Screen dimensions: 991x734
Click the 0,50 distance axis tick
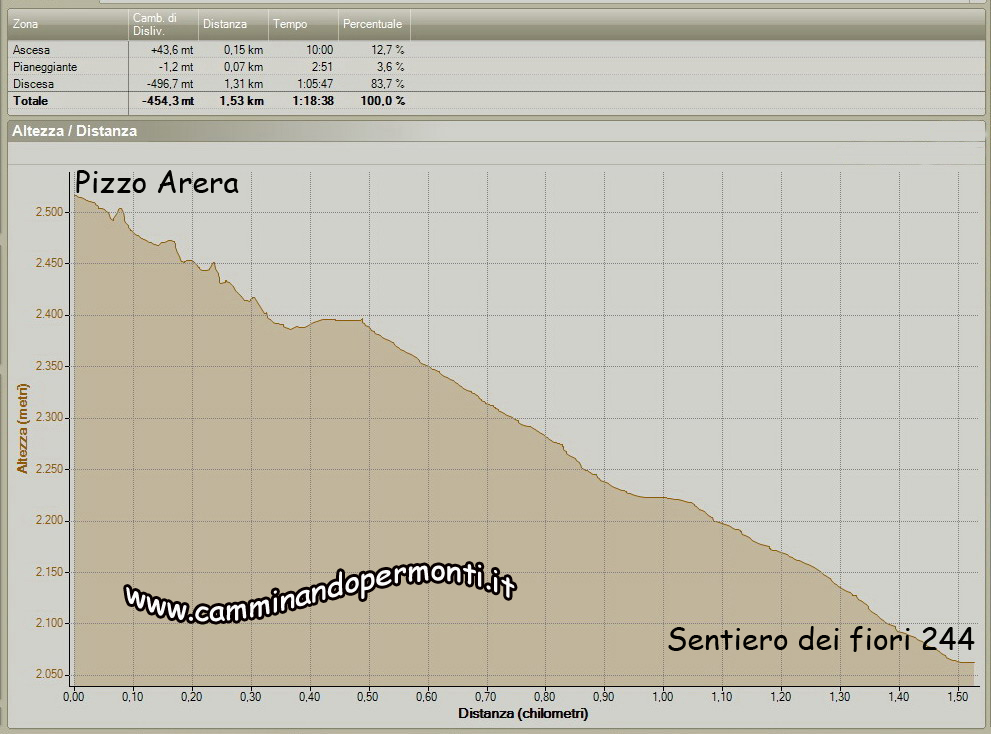(368, 697)
